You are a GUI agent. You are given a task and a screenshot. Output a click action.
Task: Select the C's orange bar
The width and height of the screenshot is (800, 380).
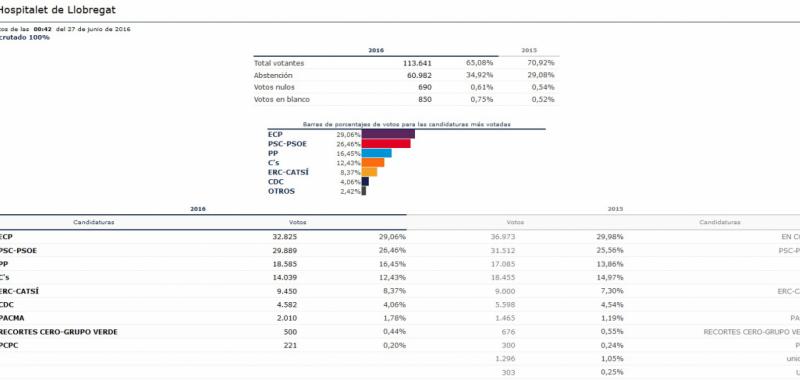(x=373, y=163)
